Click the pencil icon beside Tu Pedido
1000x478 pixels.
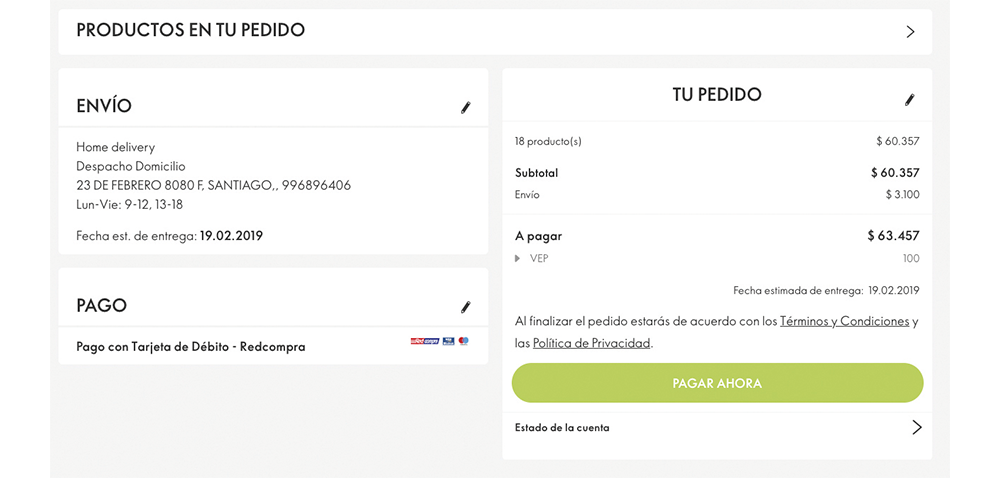909,100
